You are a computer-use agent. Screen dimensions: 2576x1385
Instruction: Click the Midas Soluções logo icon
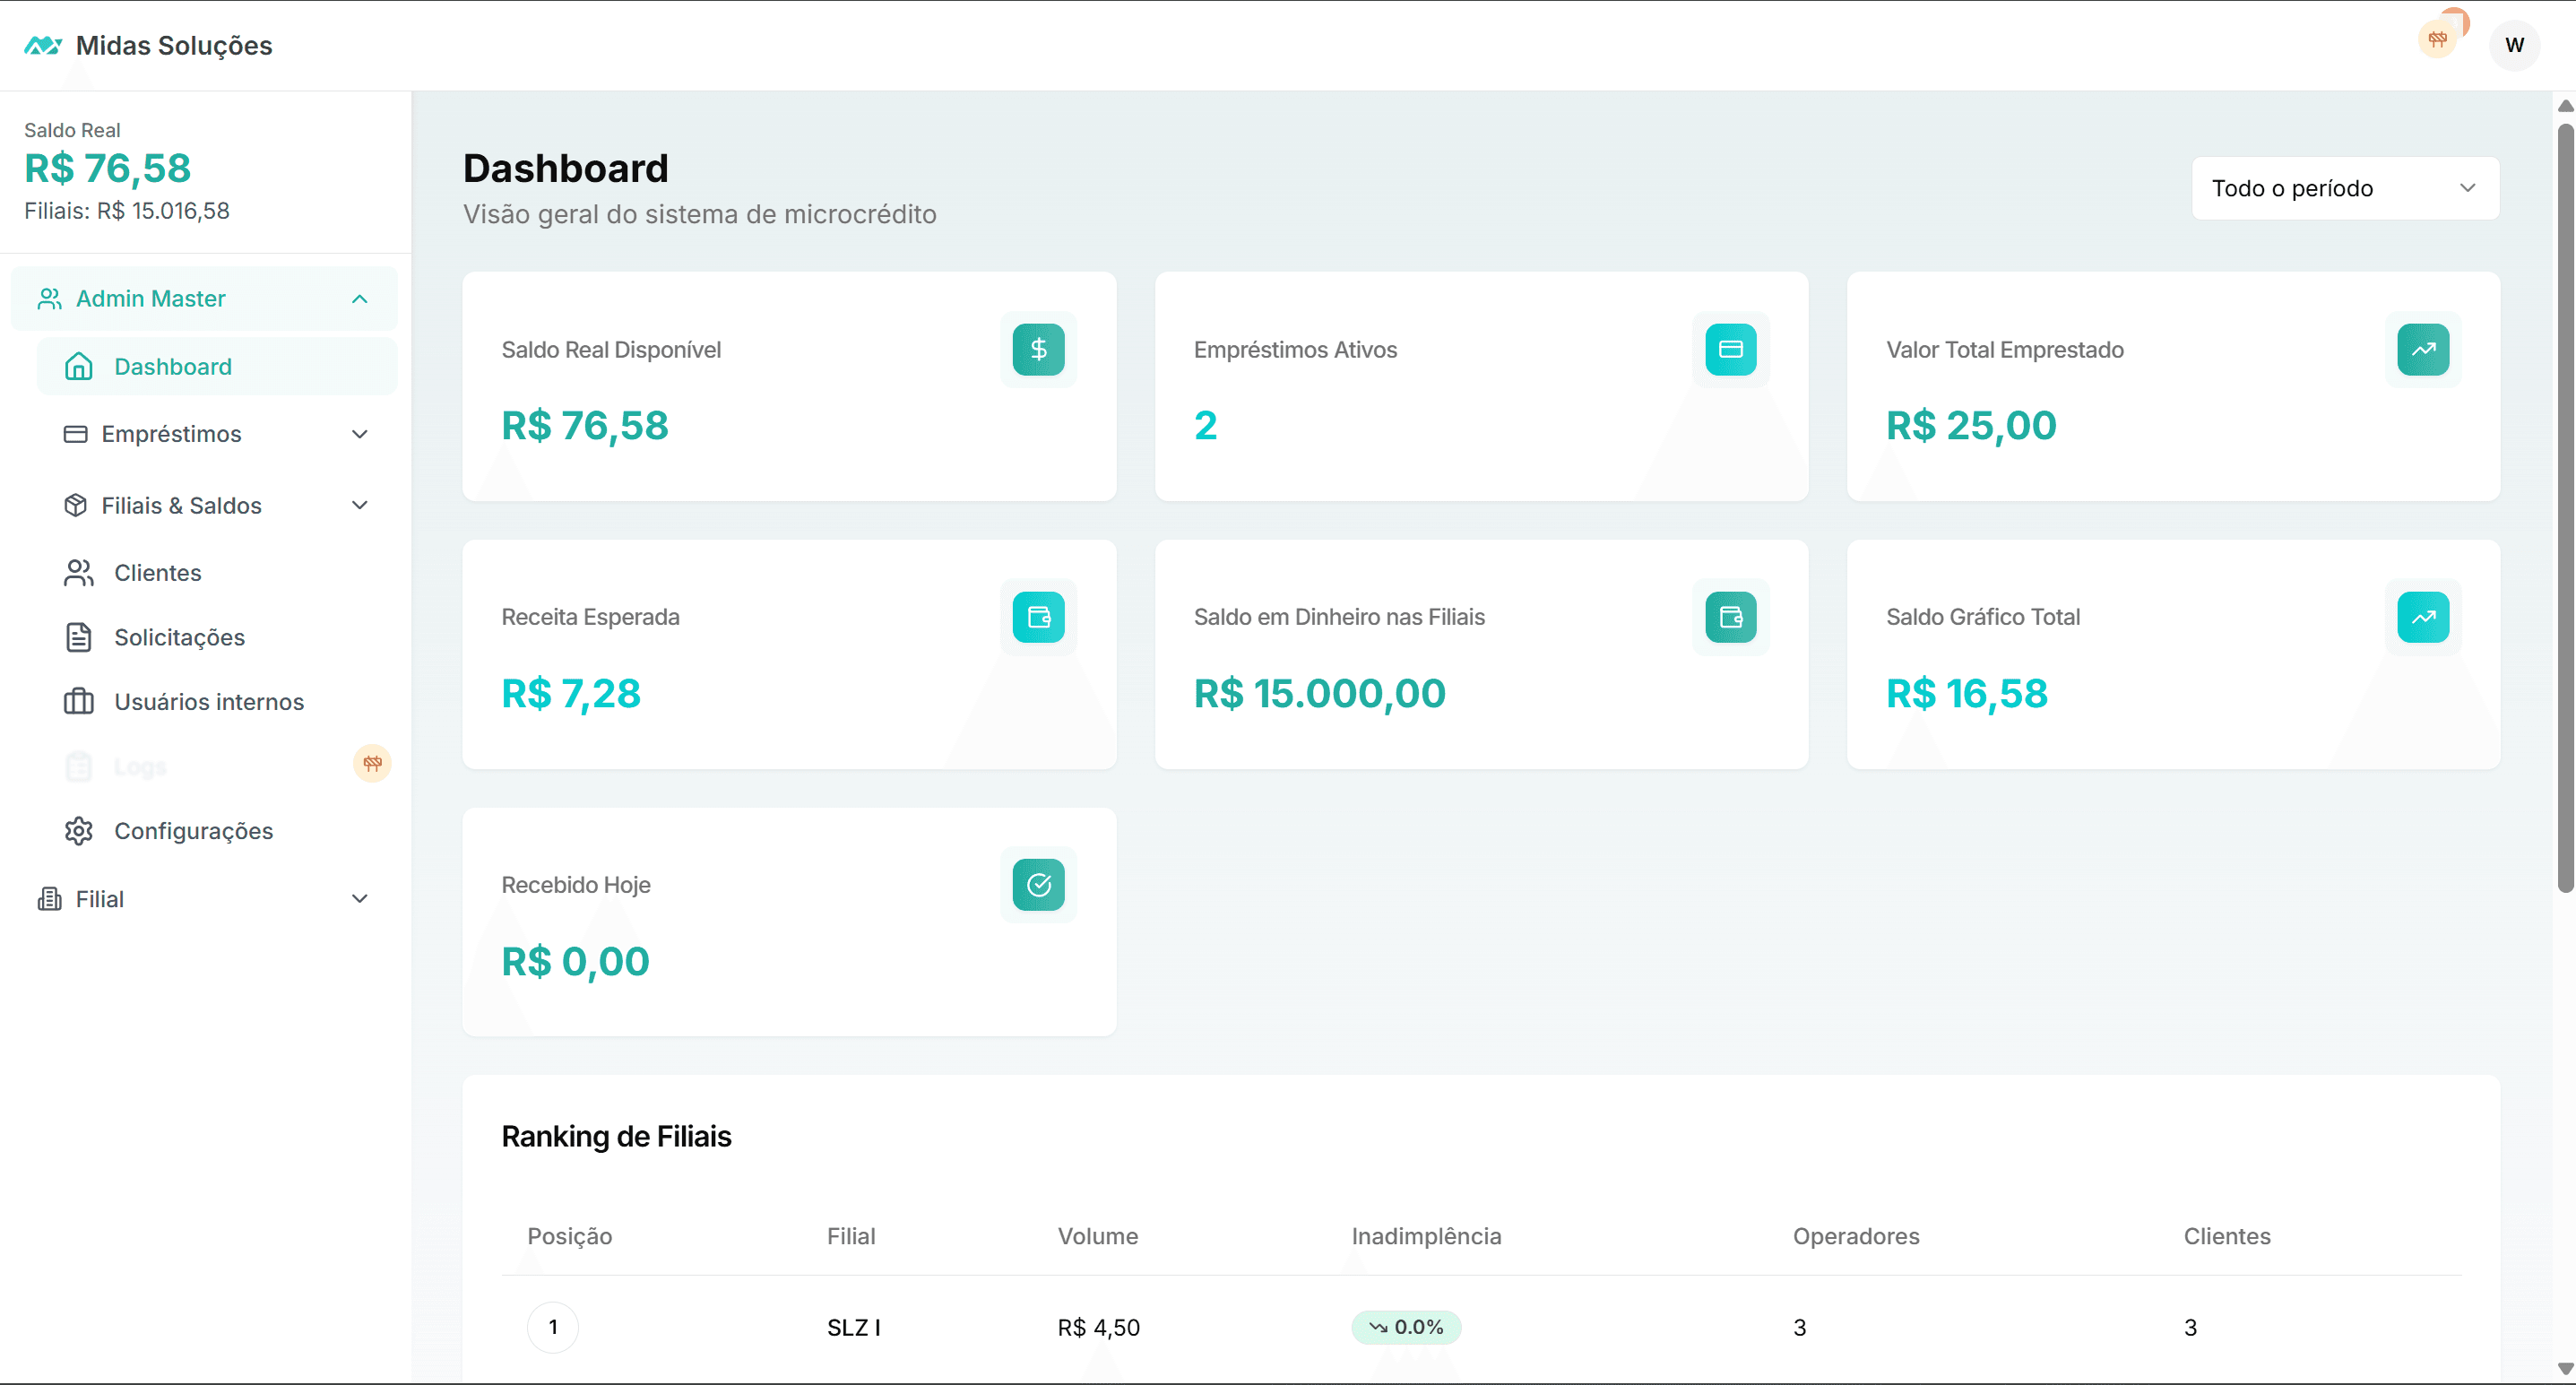click(x=43, y=46)
